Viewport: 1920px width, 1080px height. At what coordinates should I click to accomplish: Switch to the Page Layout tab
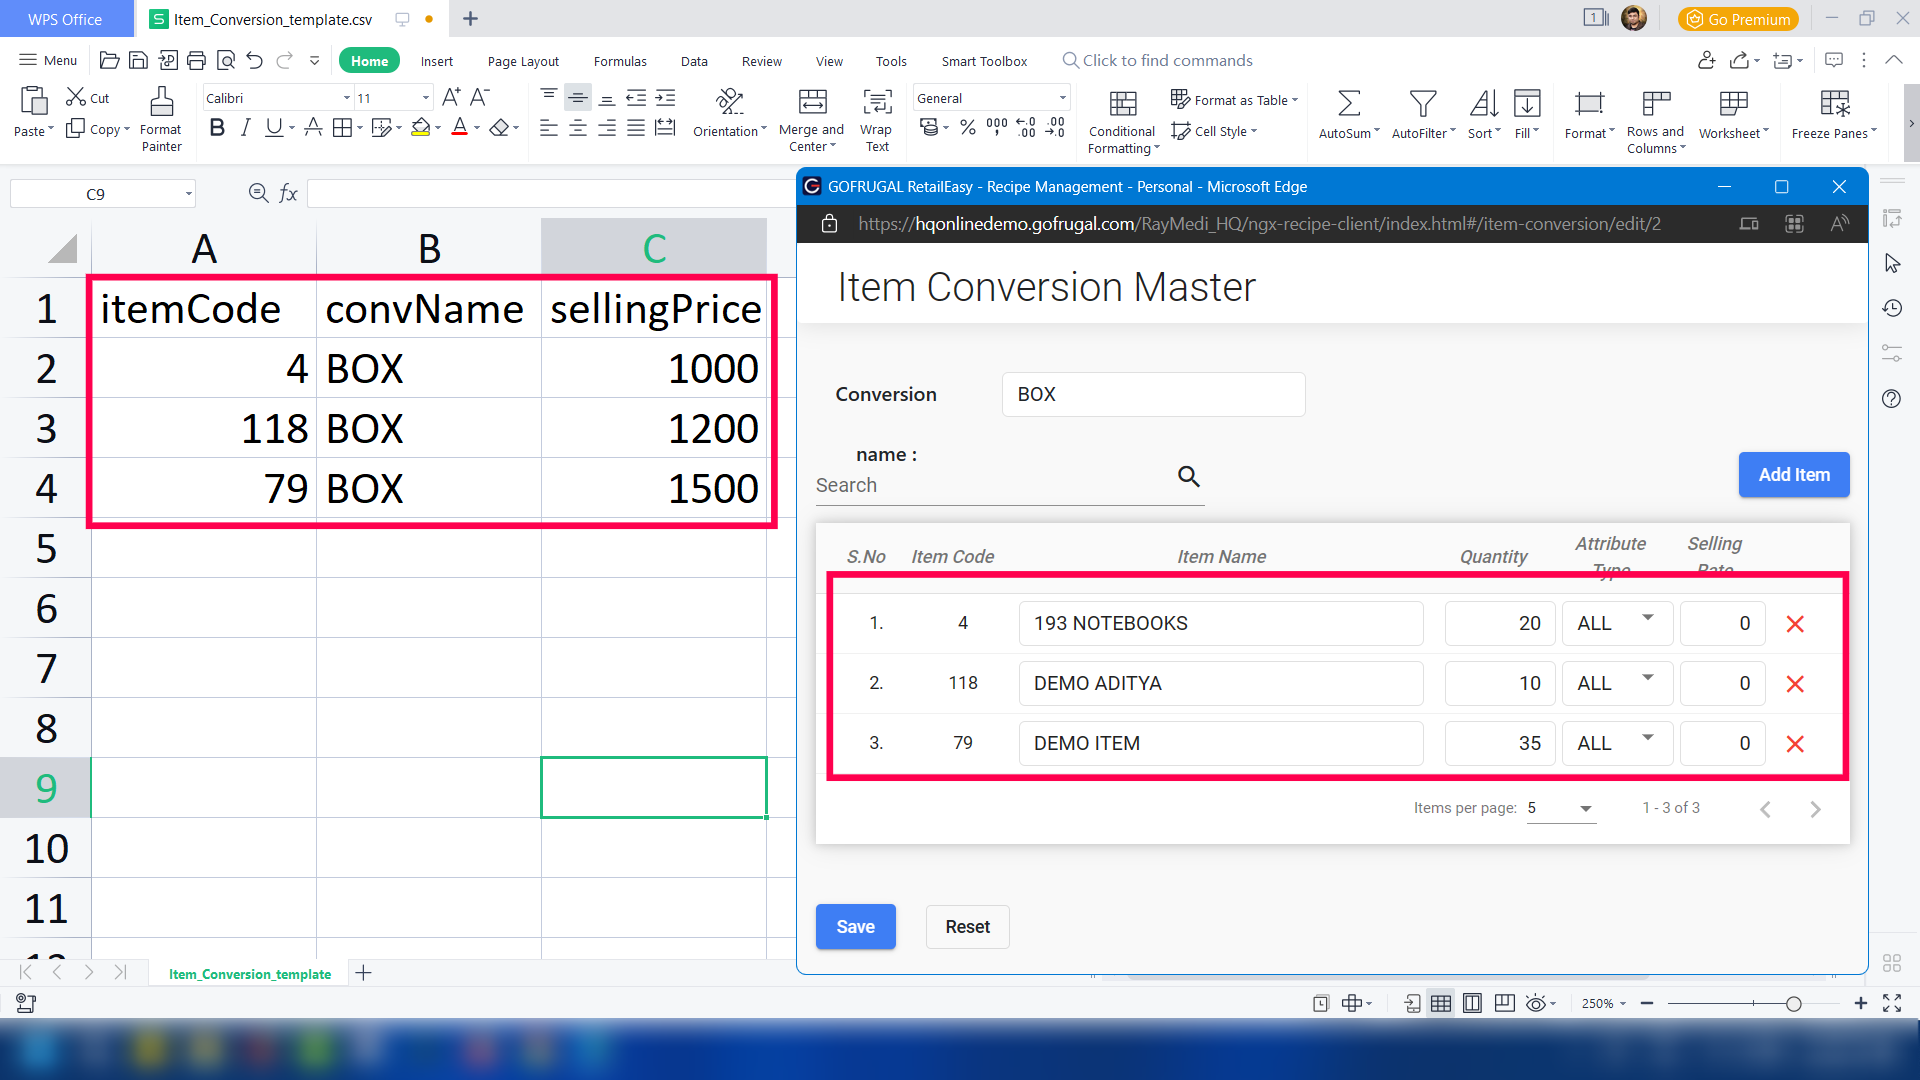(x=523, y=61)
